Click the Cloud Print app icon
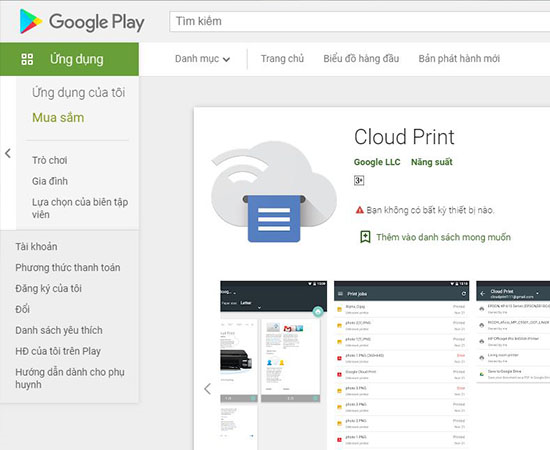This screenshot has height=450, width=550. pos(274,192)
